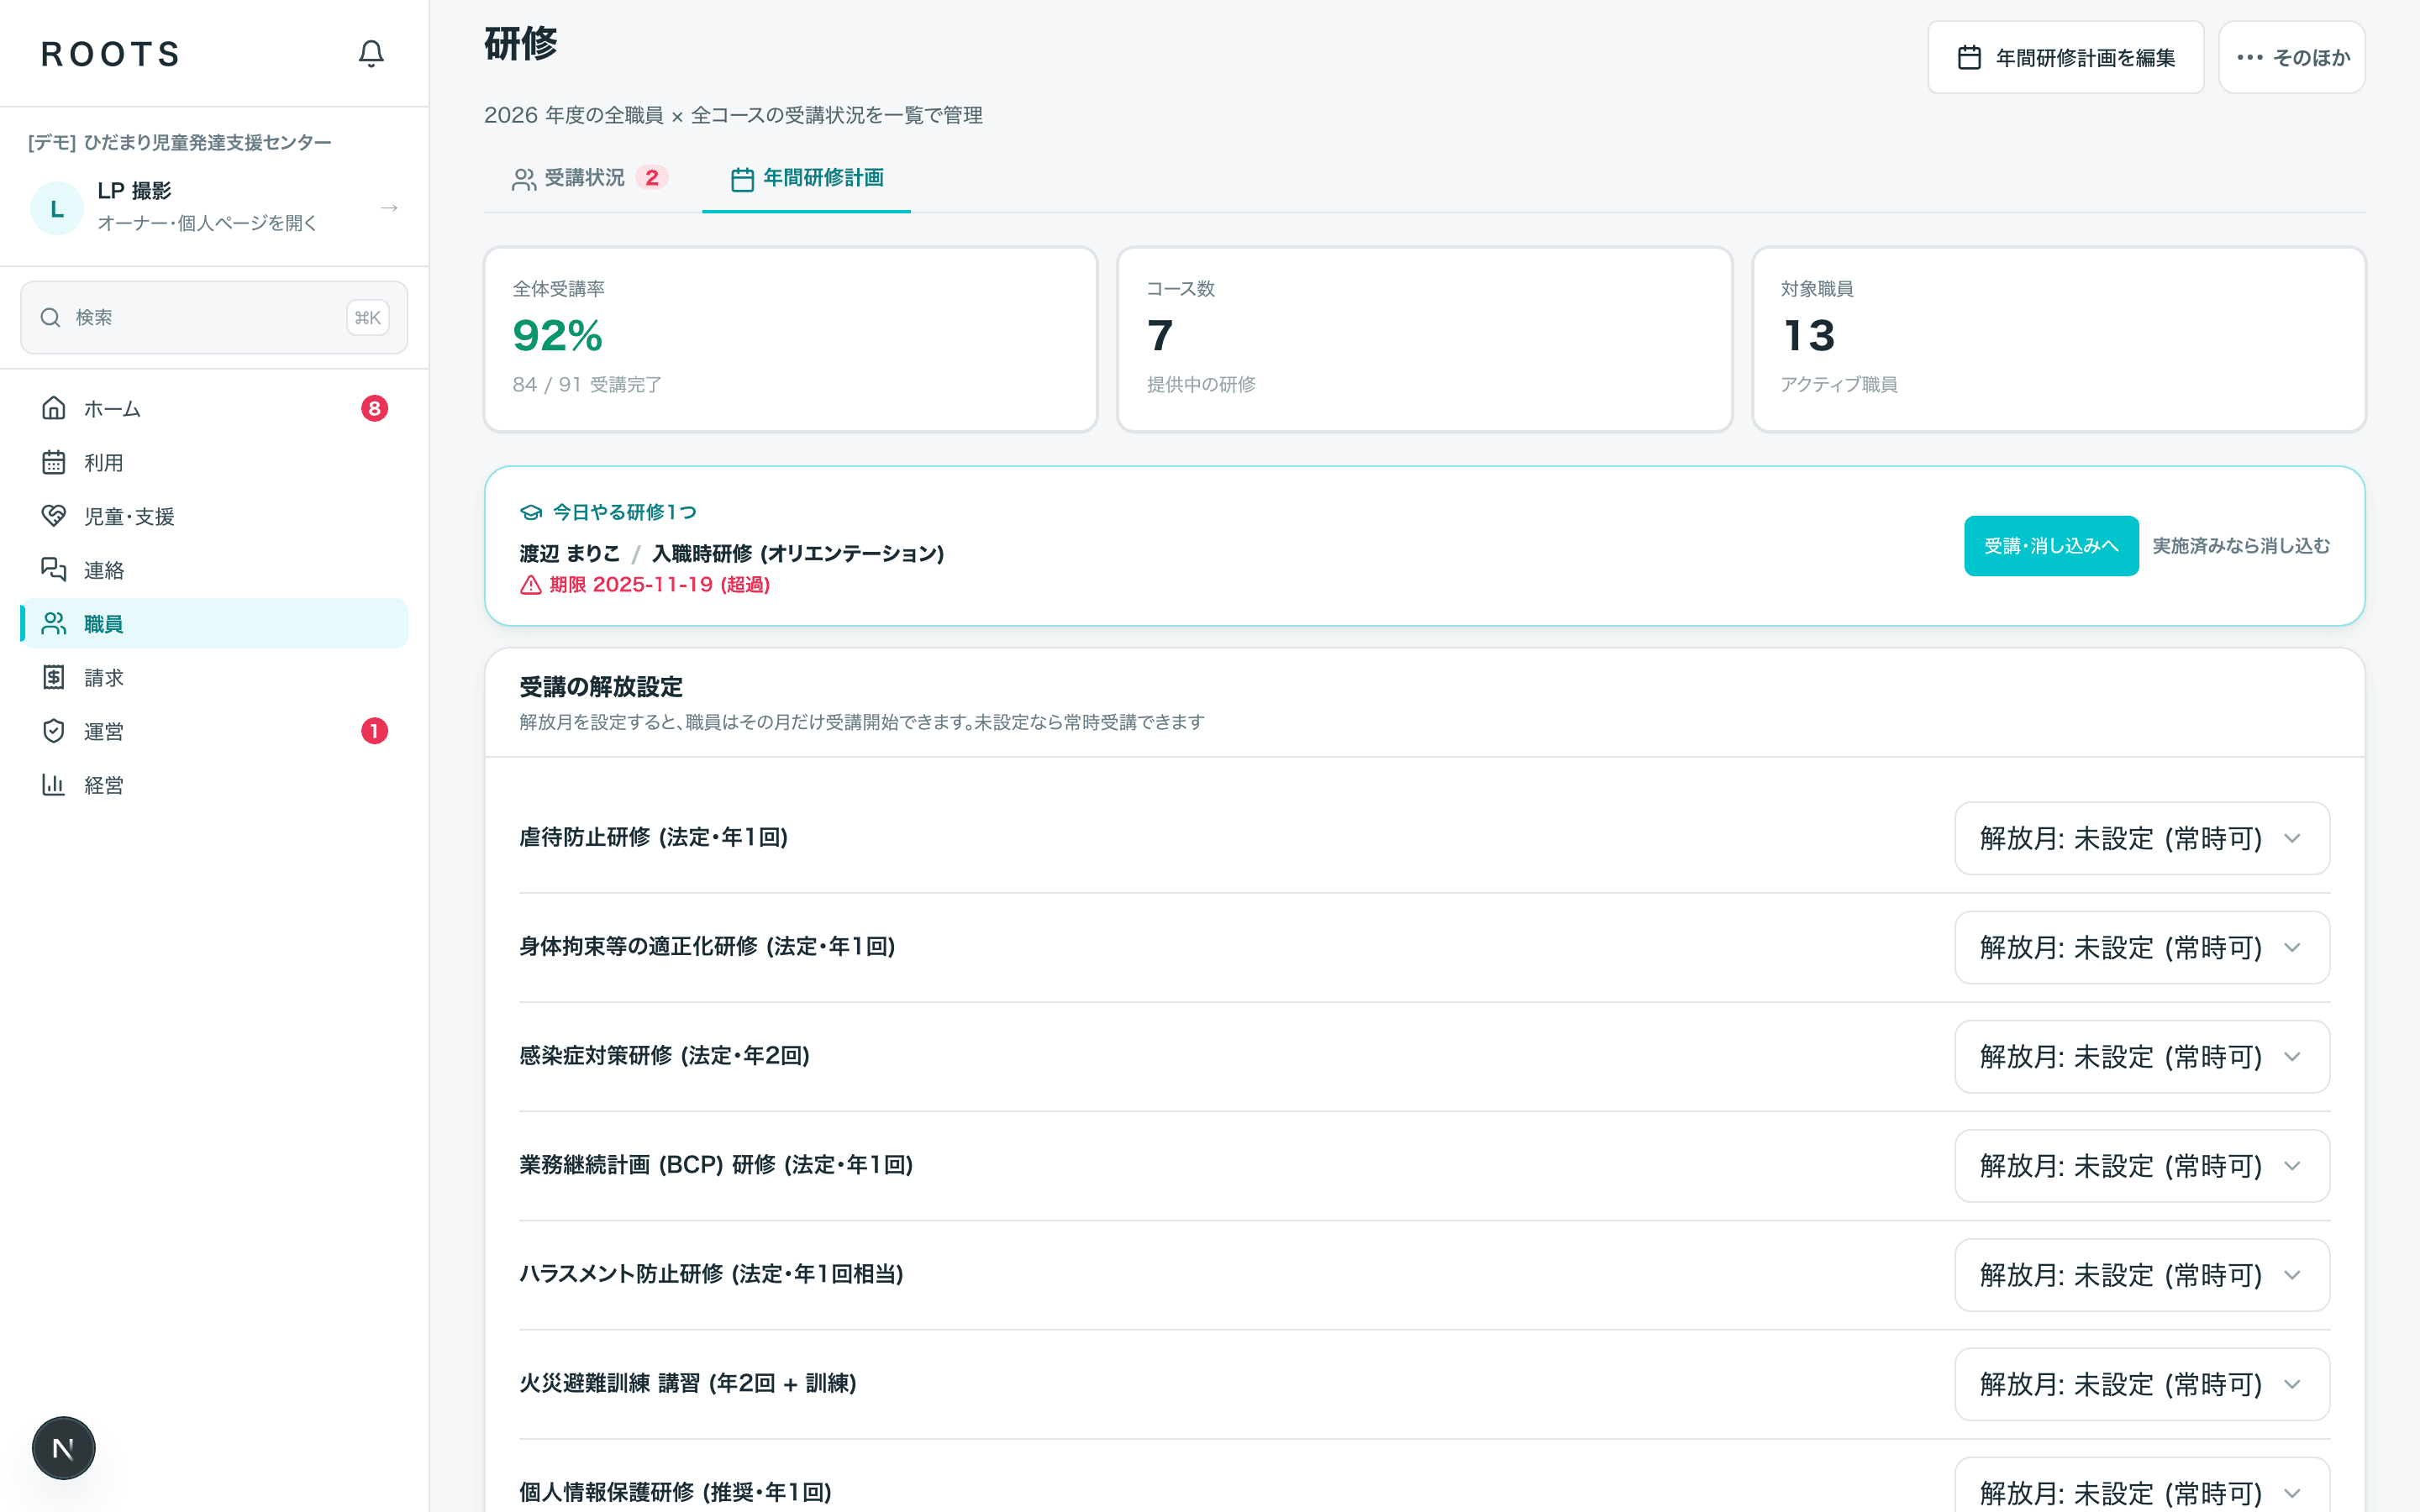
Task: Select the 年間研修計画 tab
Action: click(807, 178)
